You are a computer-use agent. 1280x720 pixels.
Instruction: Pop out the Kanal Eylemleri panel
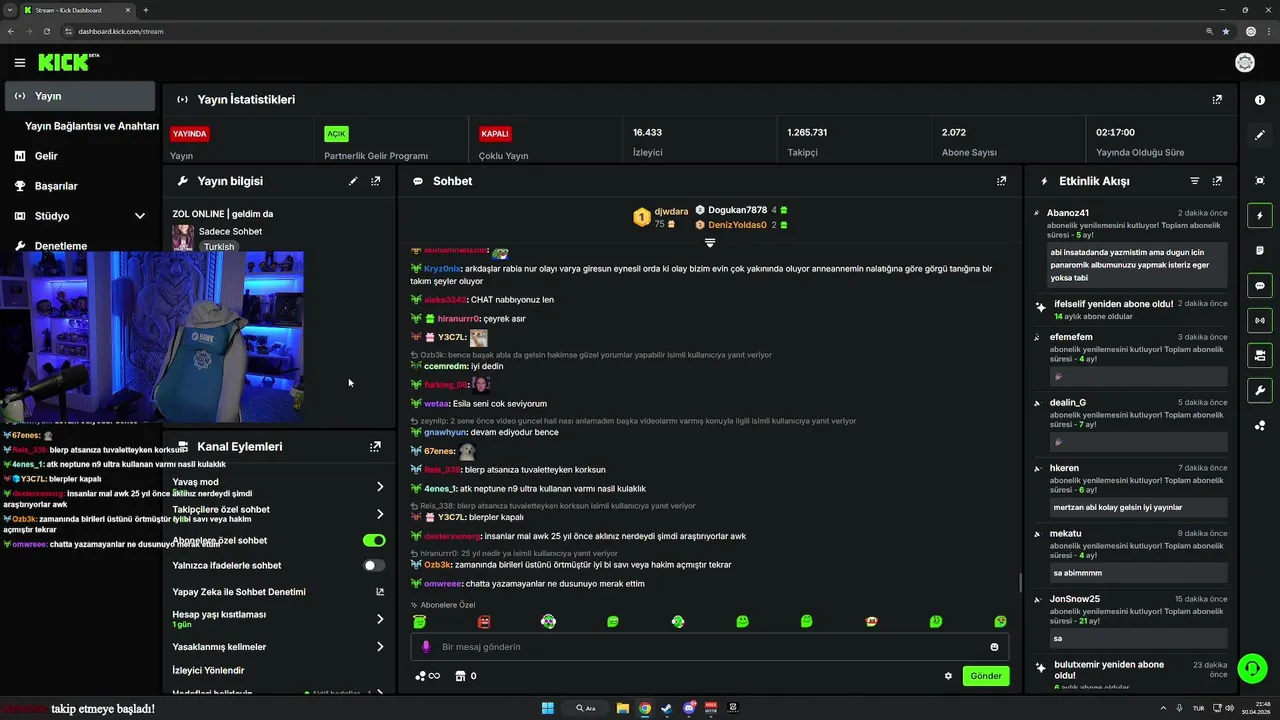click(375, 447)
